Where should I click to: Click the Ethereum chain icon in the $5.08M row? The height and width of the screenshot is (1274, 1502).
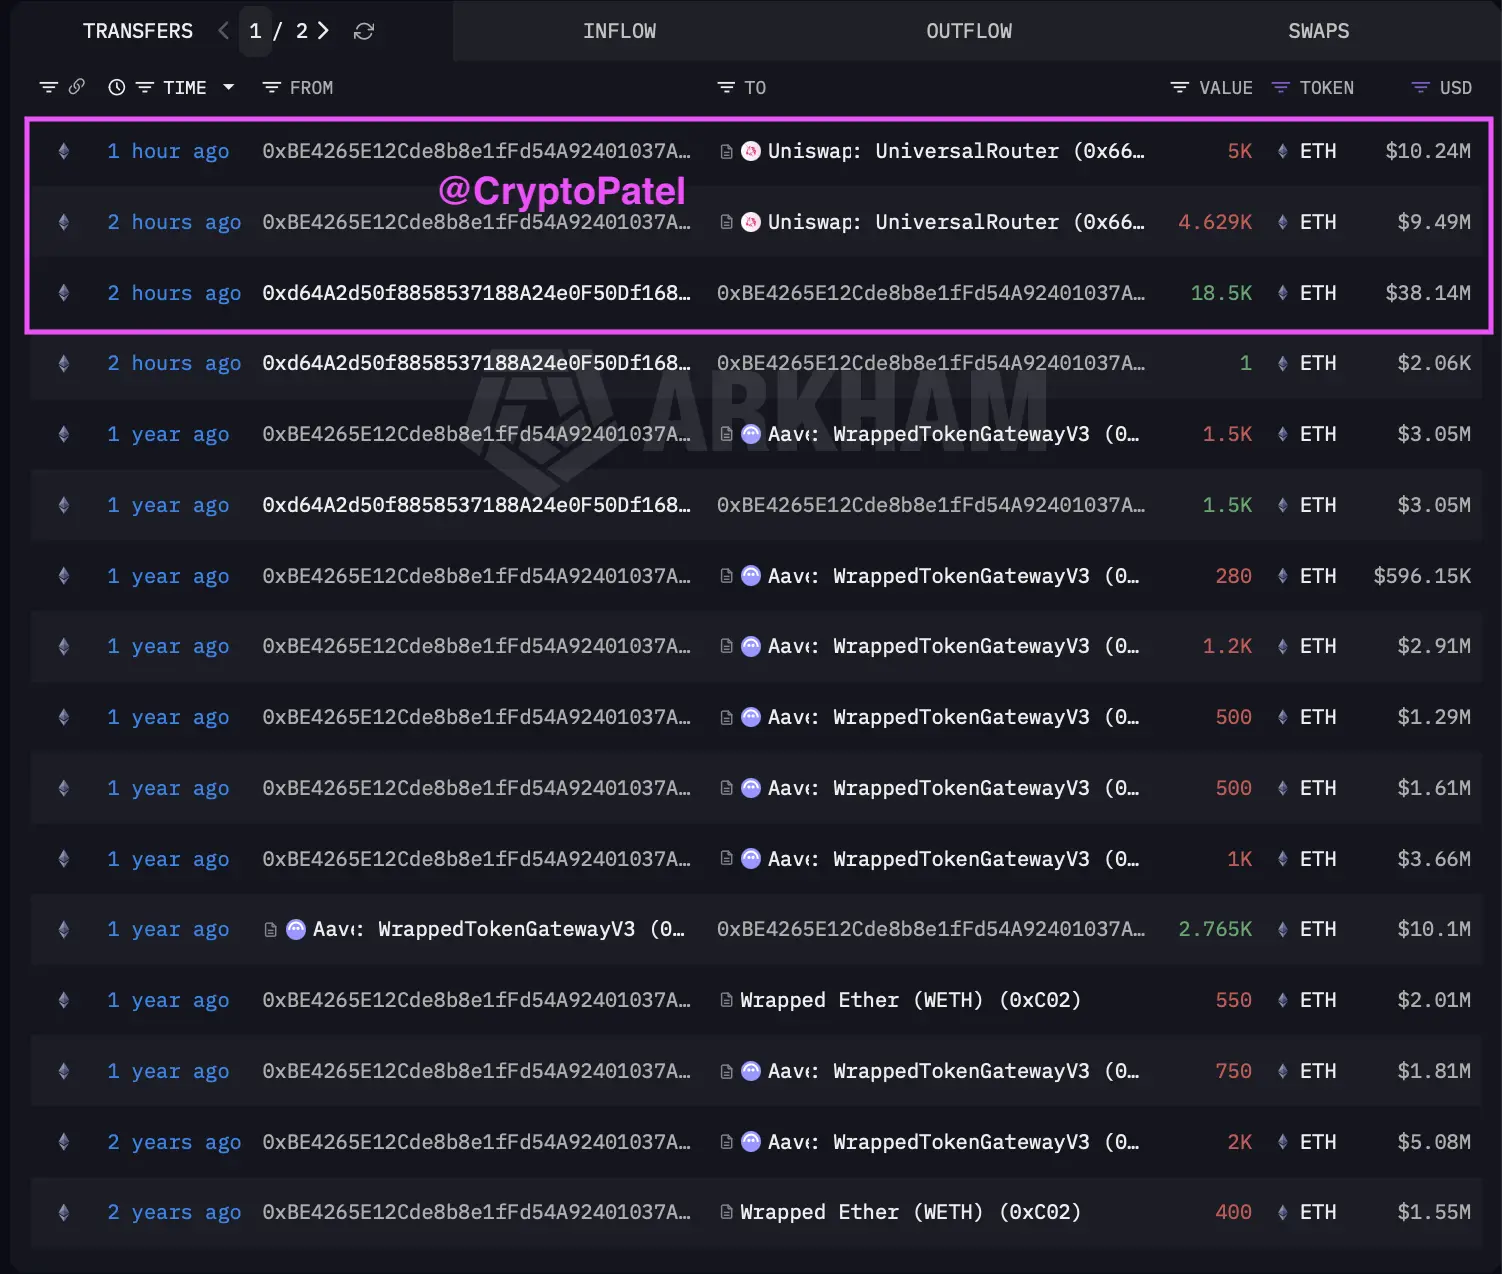(64, 1142)
